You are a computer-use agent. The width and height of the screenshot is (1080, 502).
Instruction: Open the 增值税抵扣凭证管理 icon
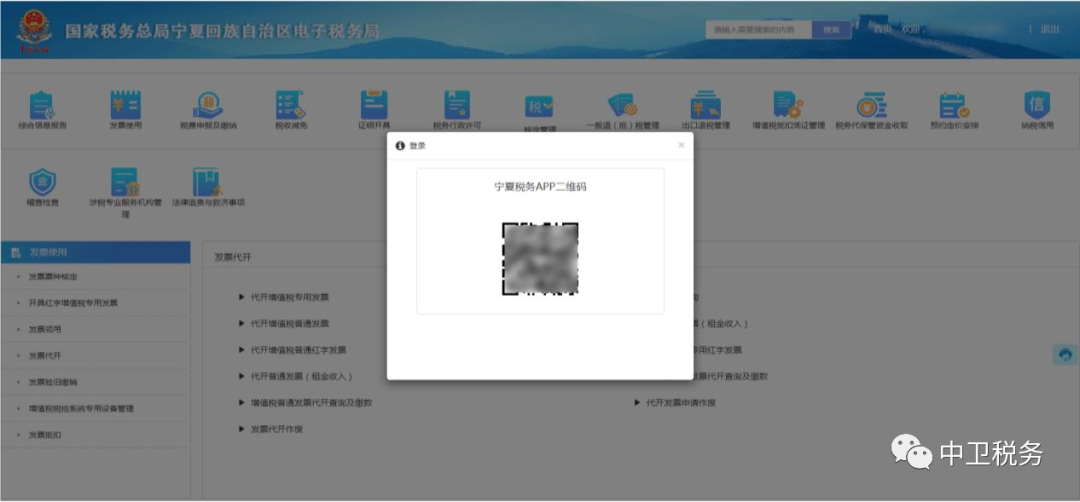coord(788,105)
